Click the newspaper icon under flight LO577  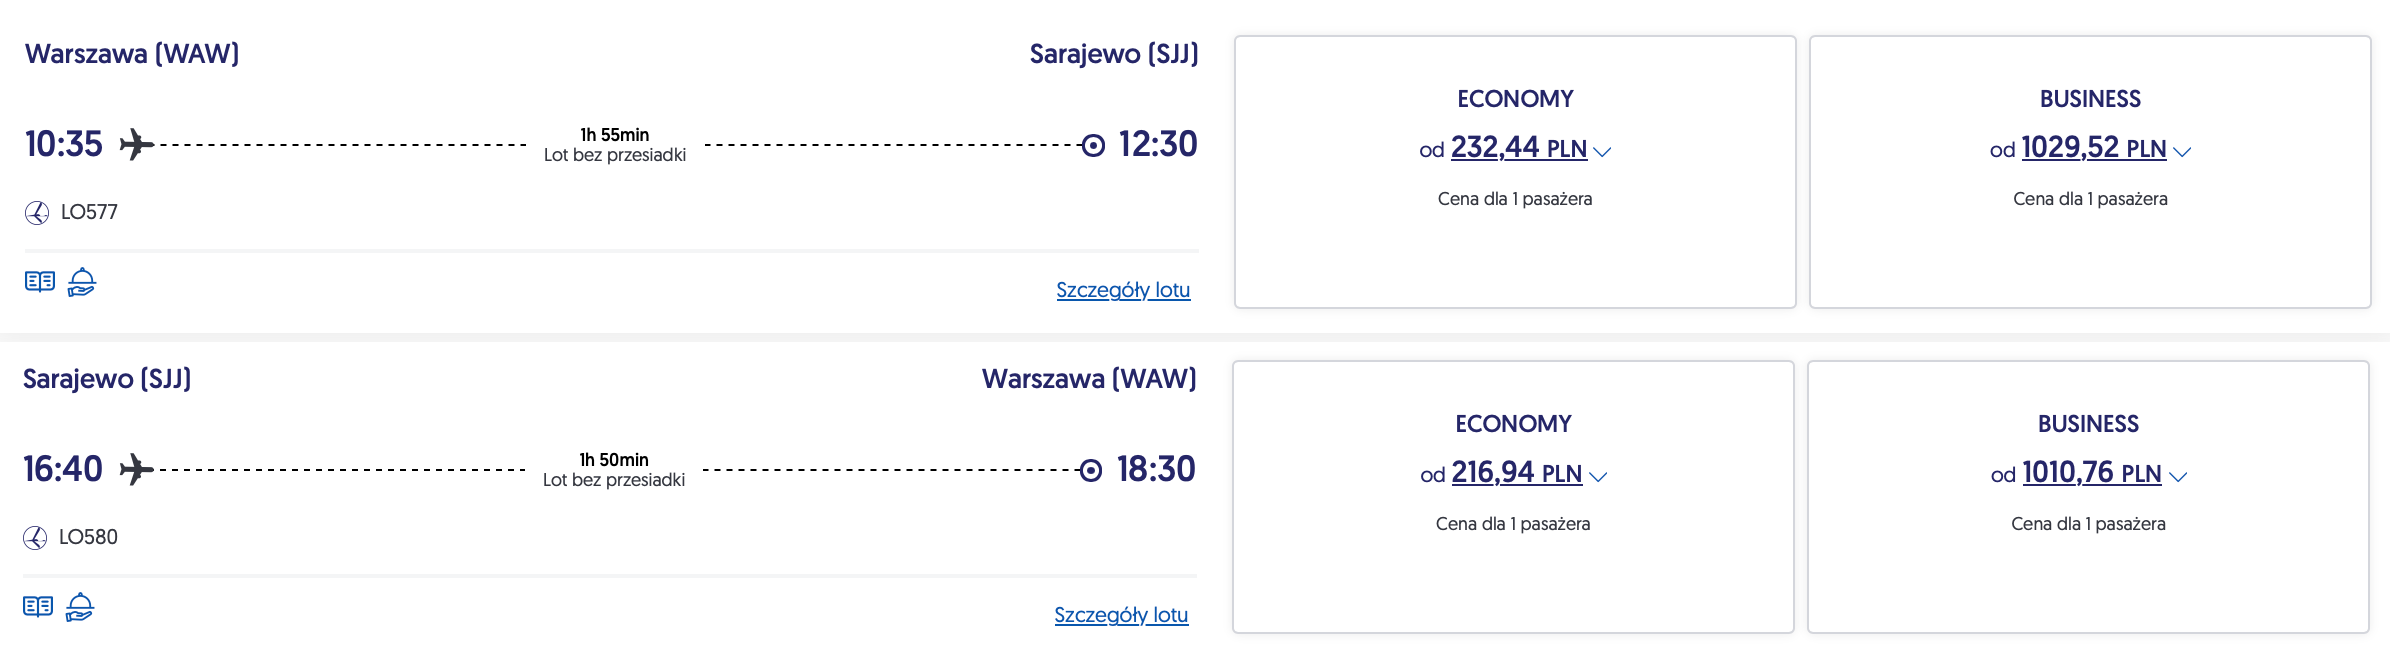[x=40, y=282]
